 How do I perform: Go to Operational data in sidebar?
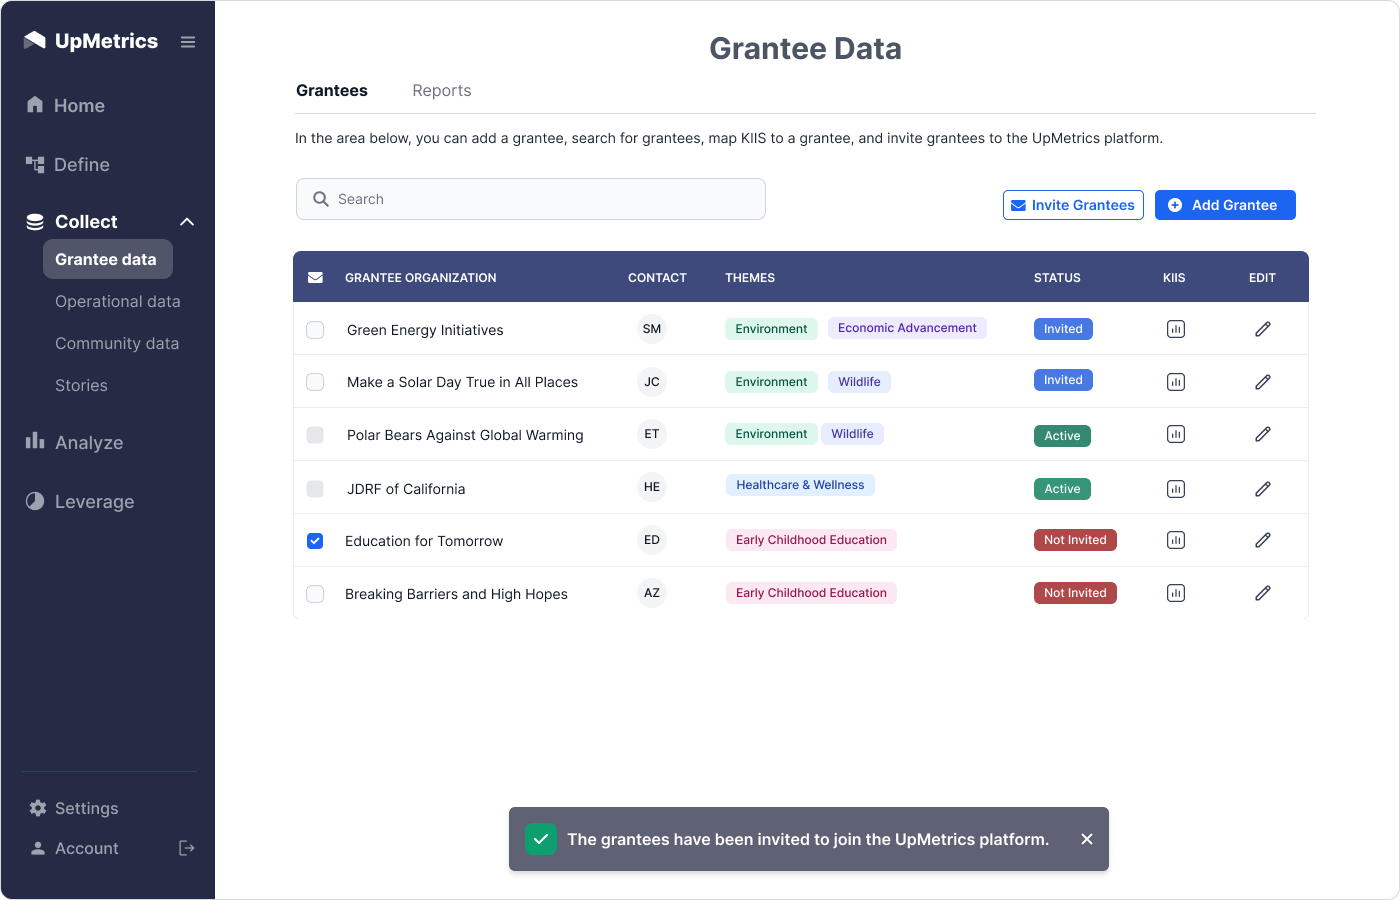(x=118, y=301)
